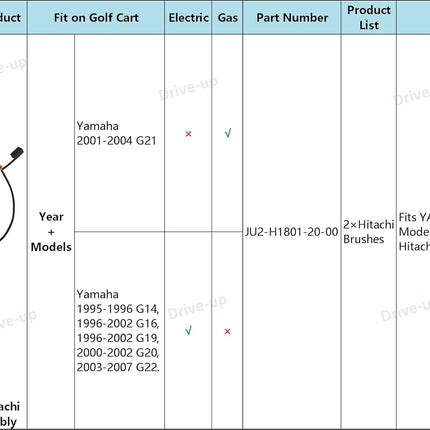This screenshot has width=430, height=430.
Task: Click the 'Year + Models' row label cell
Action: point(51,232)
